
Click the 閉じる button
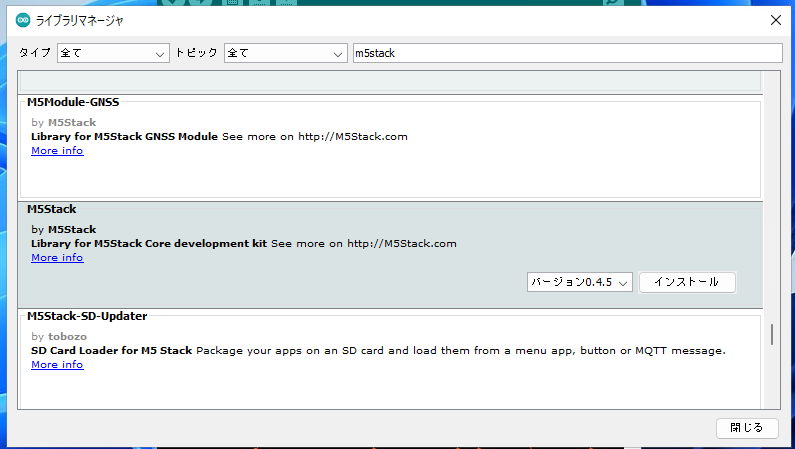pyautogui.click(x=747, y=428)
